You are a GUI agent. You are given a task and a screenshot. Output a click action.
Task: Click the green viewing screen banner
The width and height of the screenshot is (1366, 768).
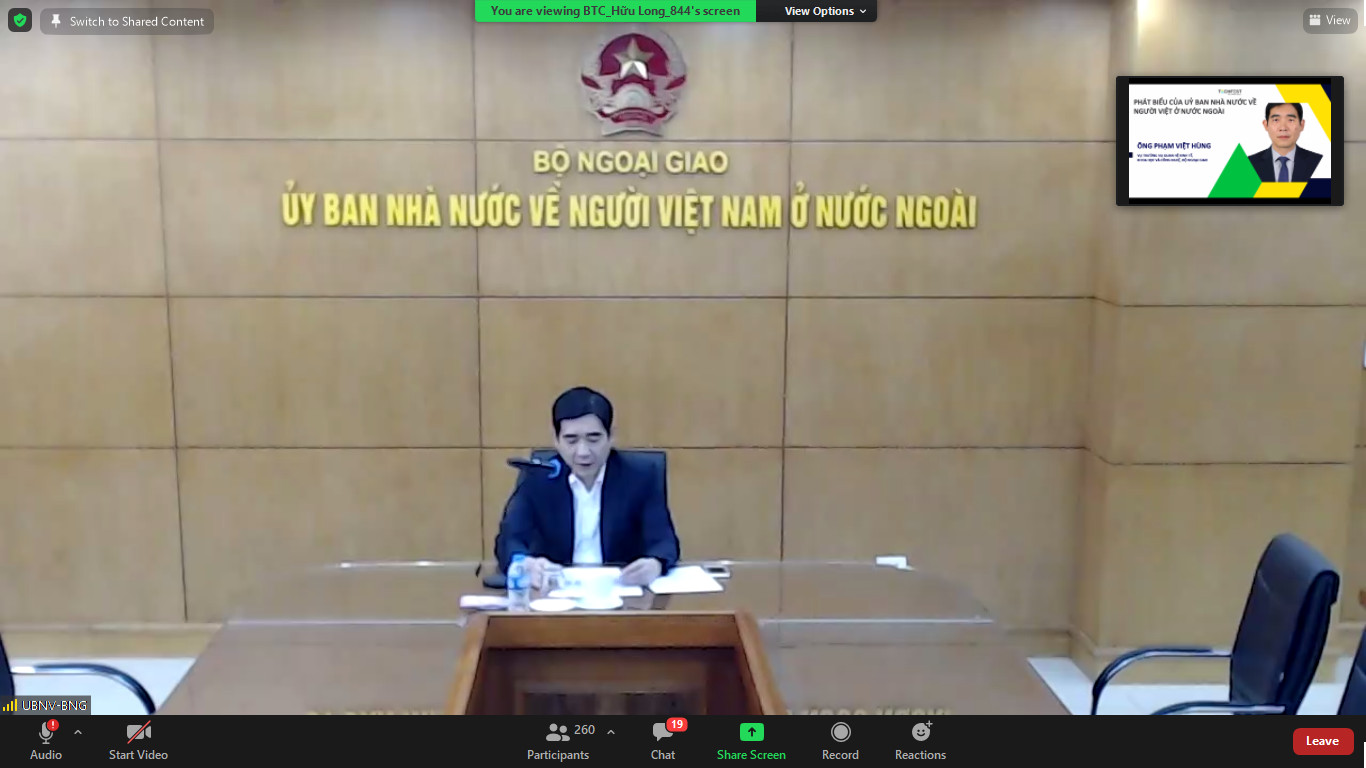(x=615, y=11)
